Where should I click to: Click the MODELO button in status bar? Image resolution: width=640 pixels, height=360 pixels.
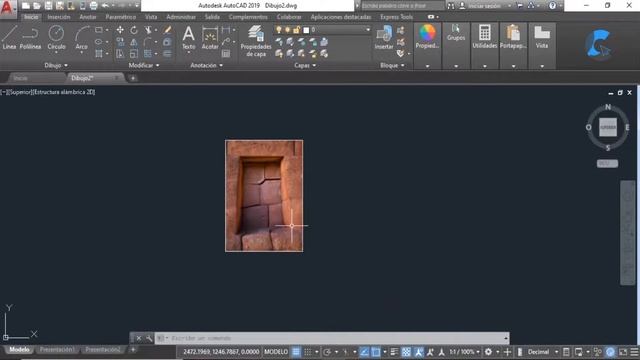point(276,352)
